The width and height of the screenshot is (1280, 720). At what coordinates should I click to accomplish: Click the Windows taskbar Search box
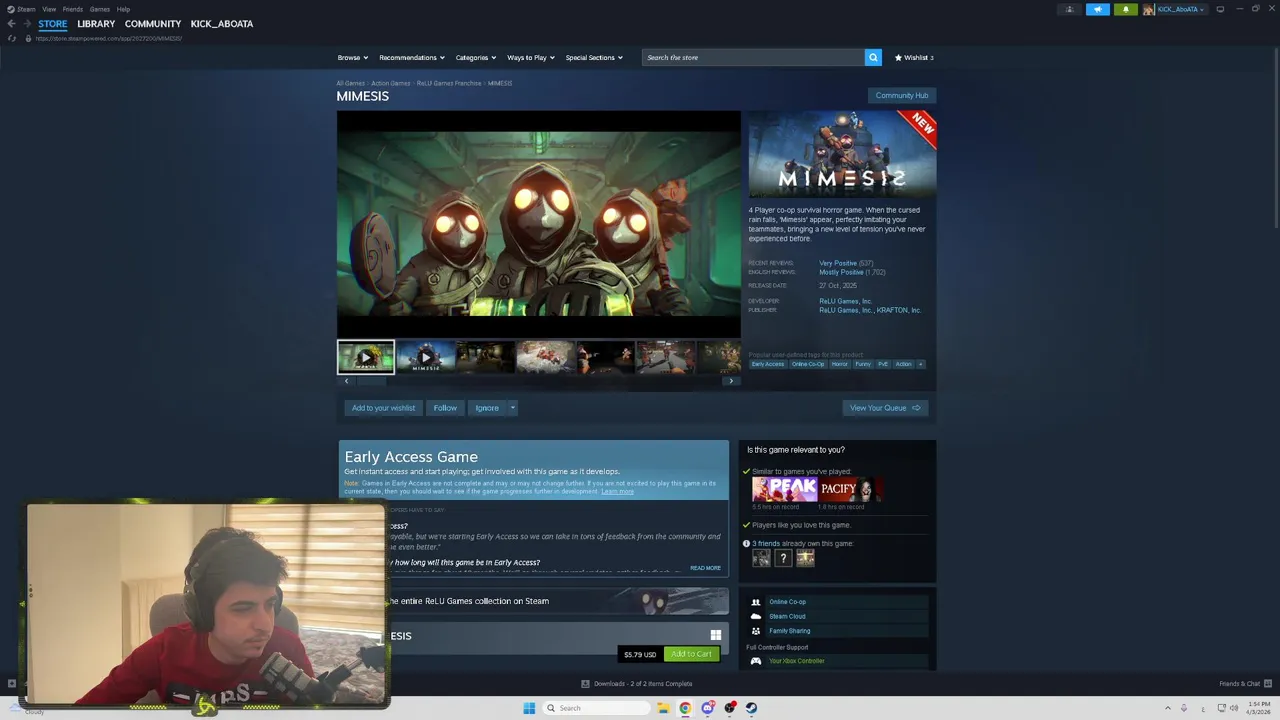[x=596, y=708]
